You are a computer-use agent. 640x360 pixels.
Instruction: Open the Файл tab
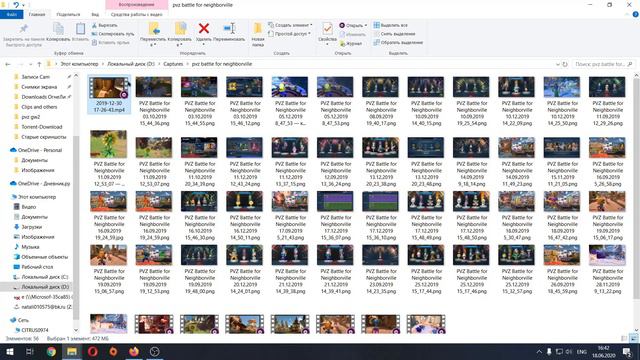click(11, 14)
